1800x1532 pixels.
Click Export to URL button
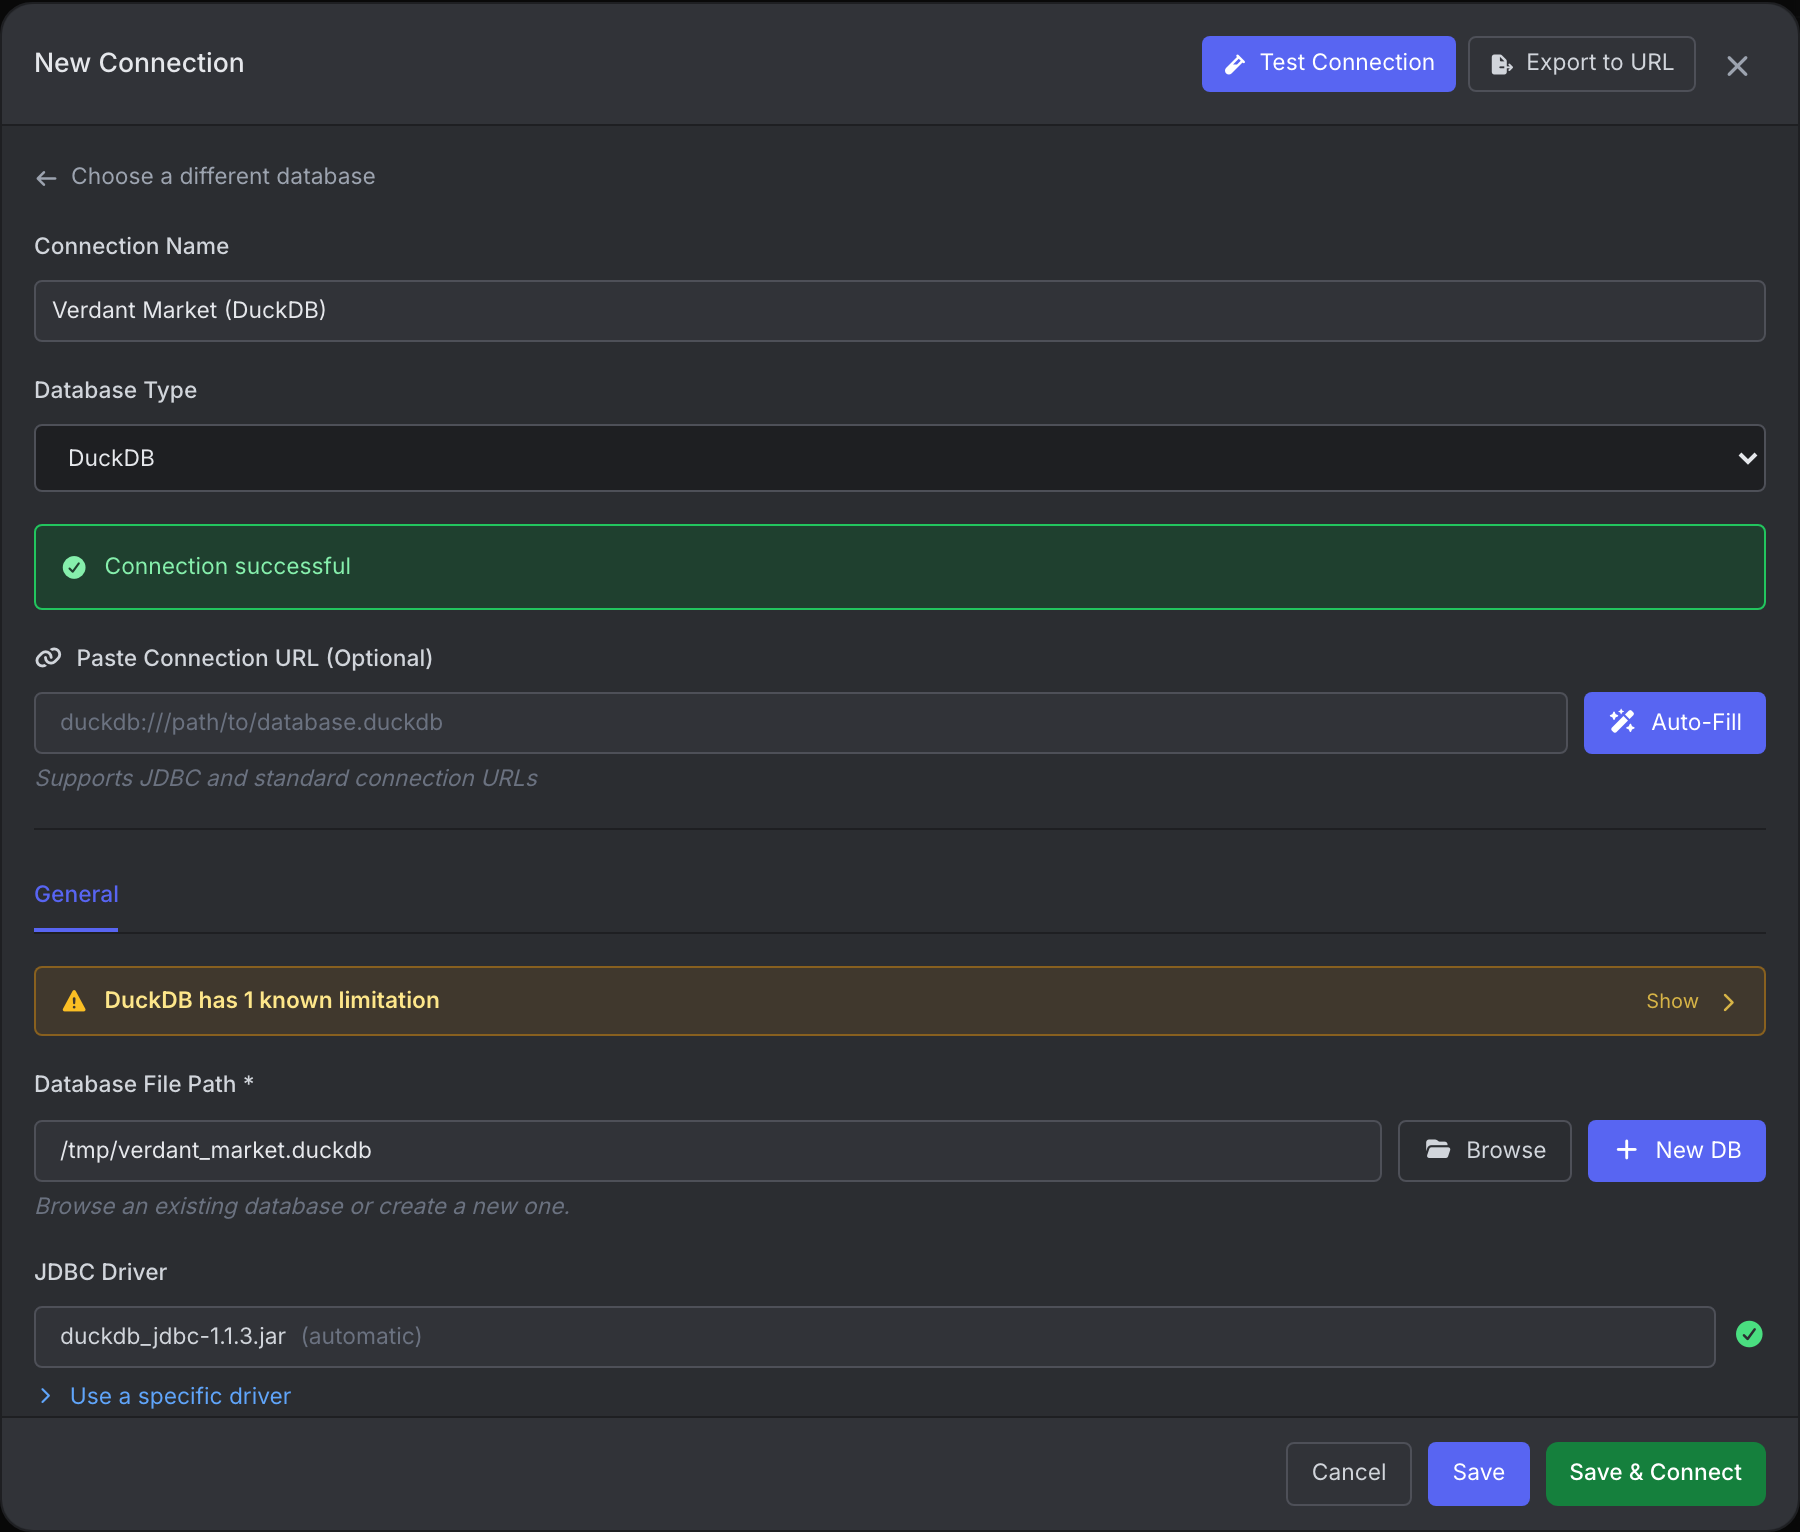[1582, 64]
